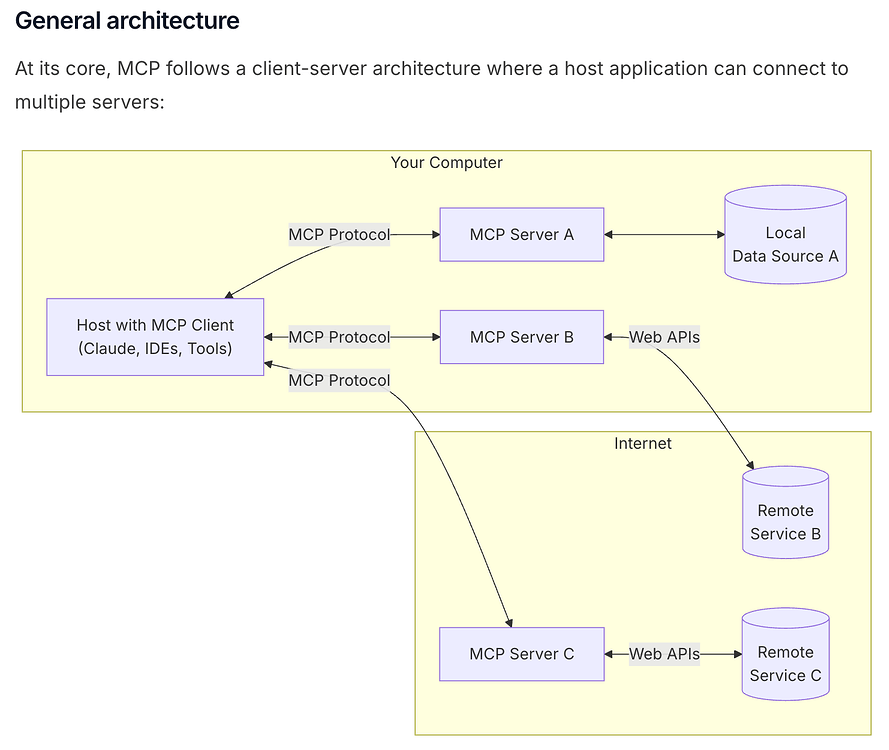Select the MCP Server B node
Image resolution: width=889 pixels, height=750 pixels.
522,337
